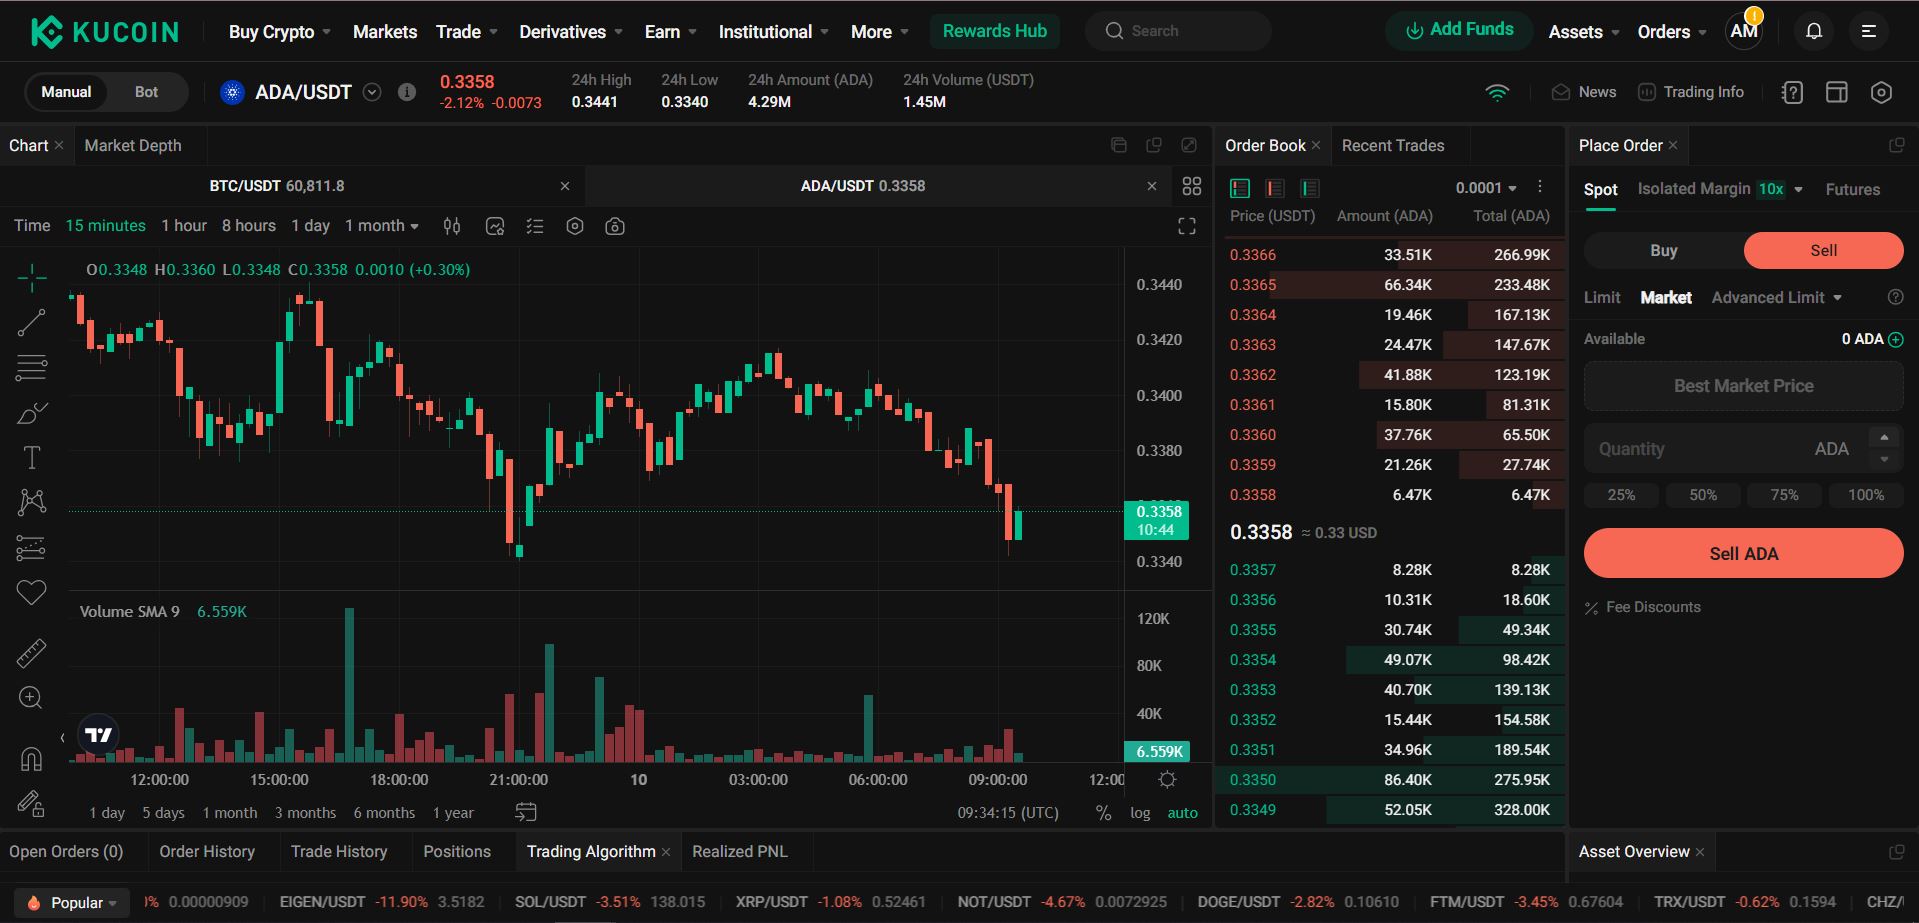Viewport: 1919px width, 923px height.
Task: Toggle log price scale
Action: [x=1140, y=813]
